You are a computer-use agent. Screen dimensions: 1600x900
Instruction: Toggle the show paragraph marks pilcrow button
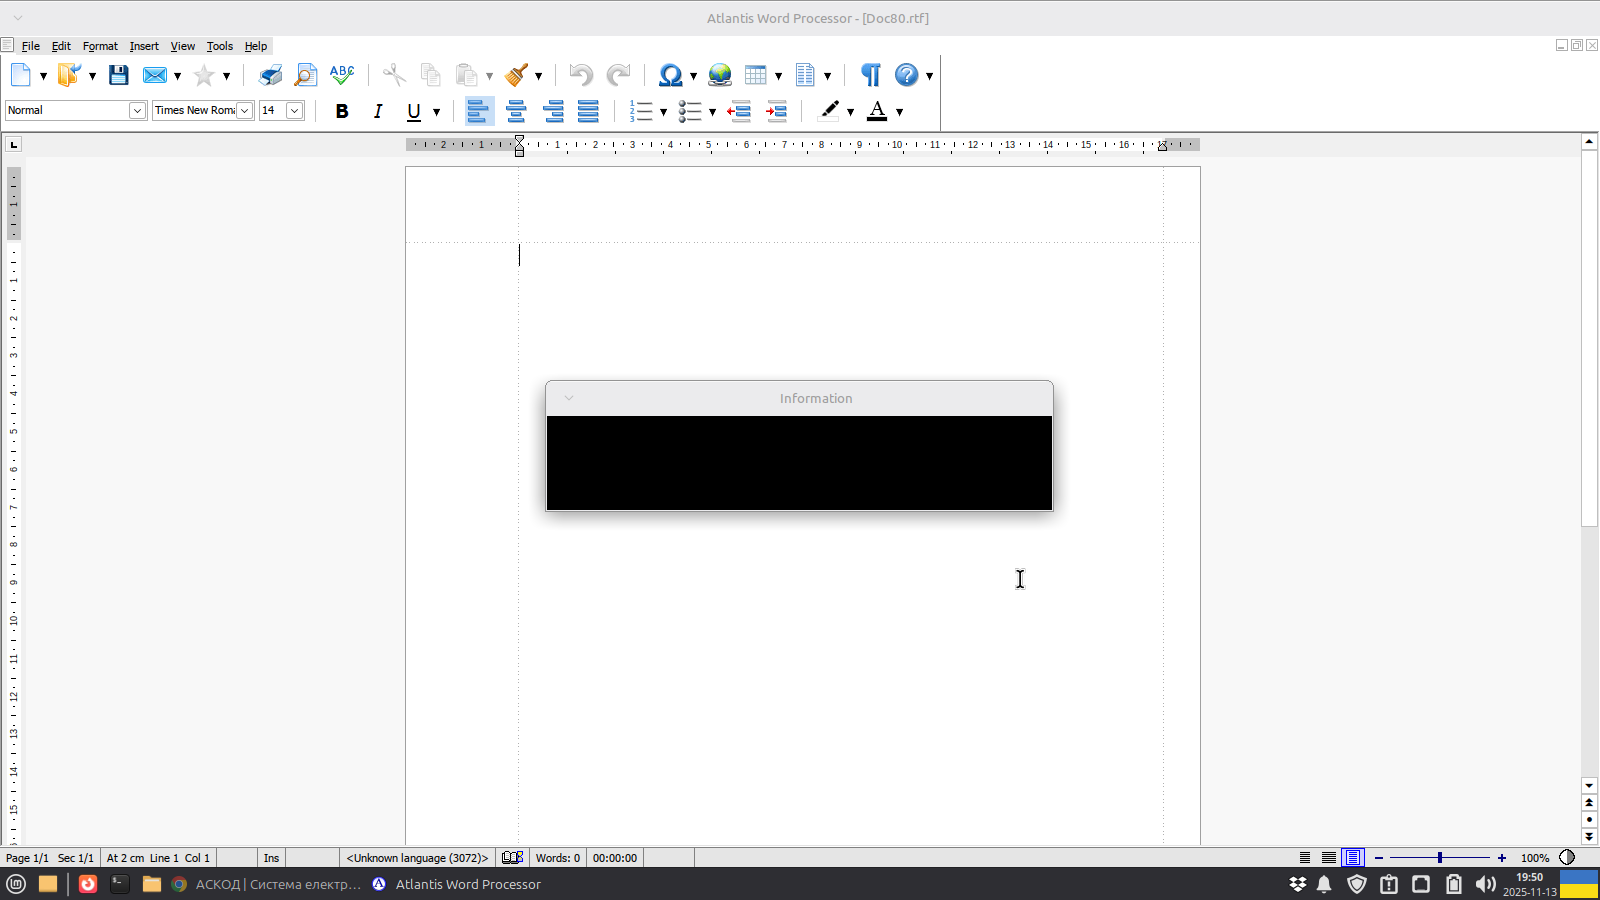[x=871, y=75]
